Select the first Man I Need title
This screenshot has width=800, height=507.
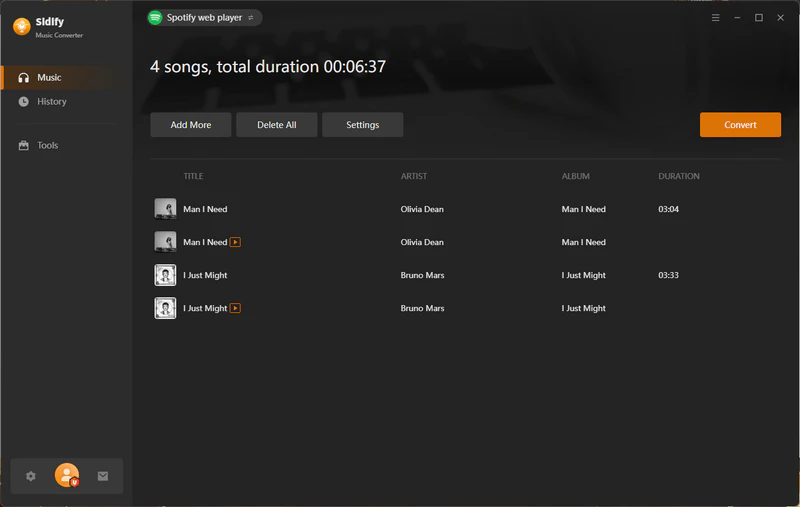[x=205, y=209]
